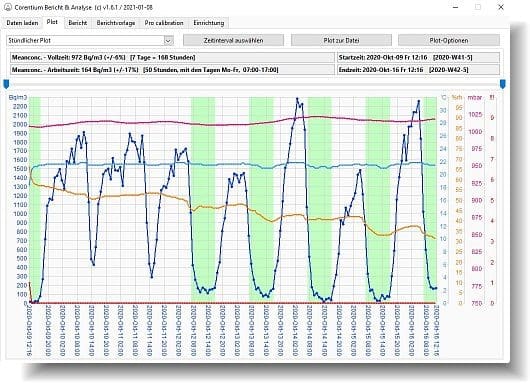Open the Einrichtung tab

pyautogui.click(x=209, y=23)
